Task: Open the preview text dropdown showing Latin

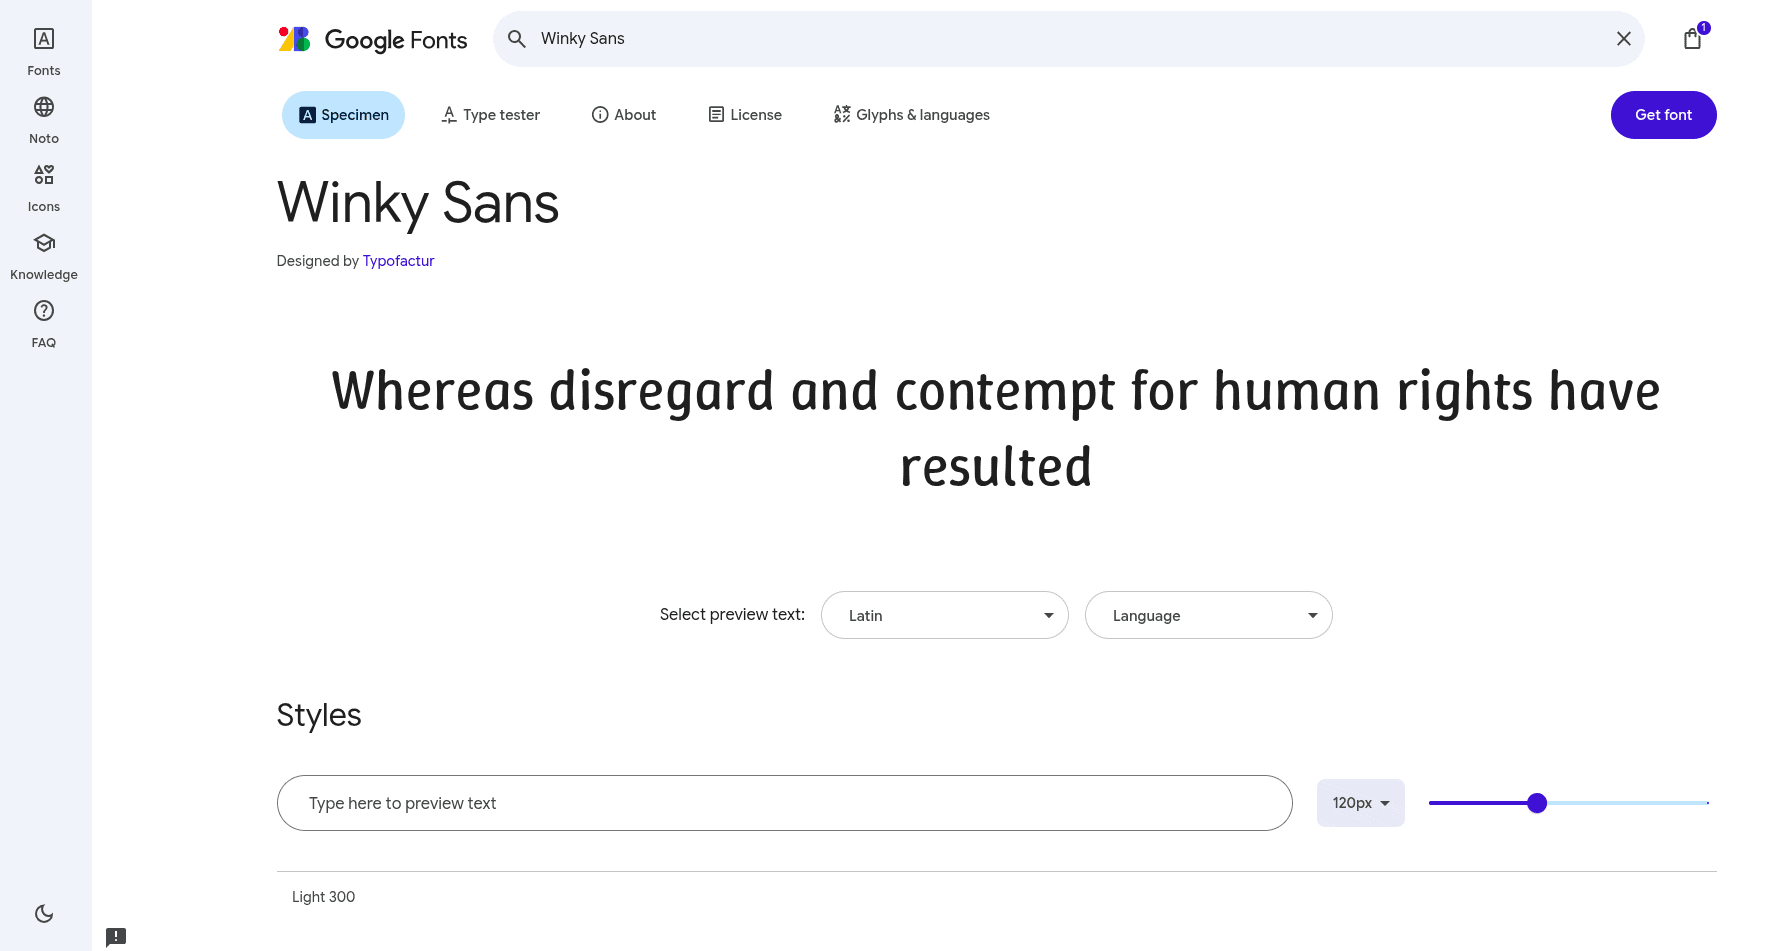Action: pos(944,615)
